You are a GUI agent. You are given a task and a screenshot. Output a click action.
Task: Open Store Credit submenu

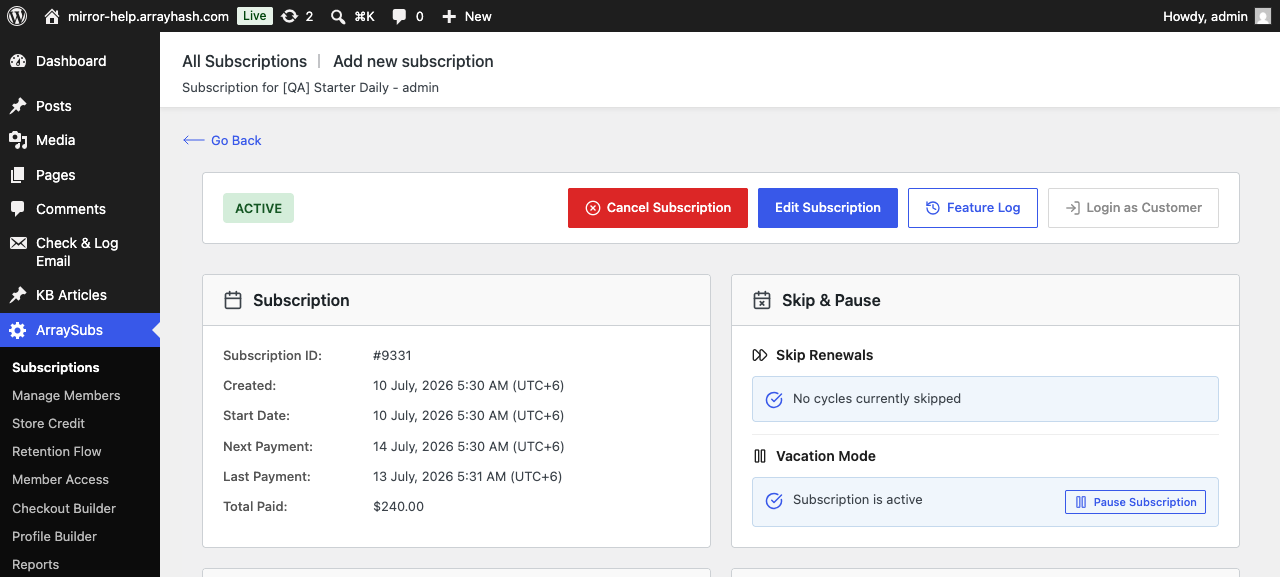click(48, 423)
